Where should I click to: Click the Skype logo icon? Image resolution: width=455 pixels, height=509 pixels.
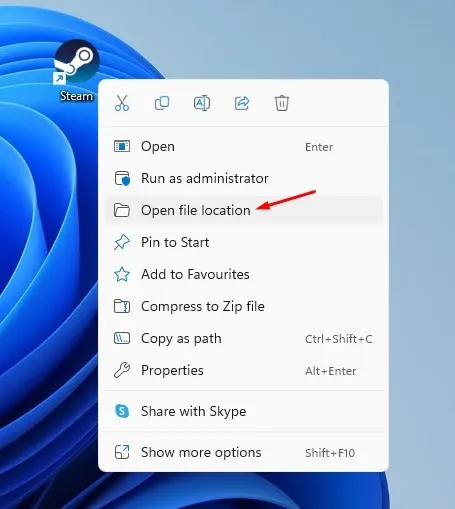click(122, 411)
